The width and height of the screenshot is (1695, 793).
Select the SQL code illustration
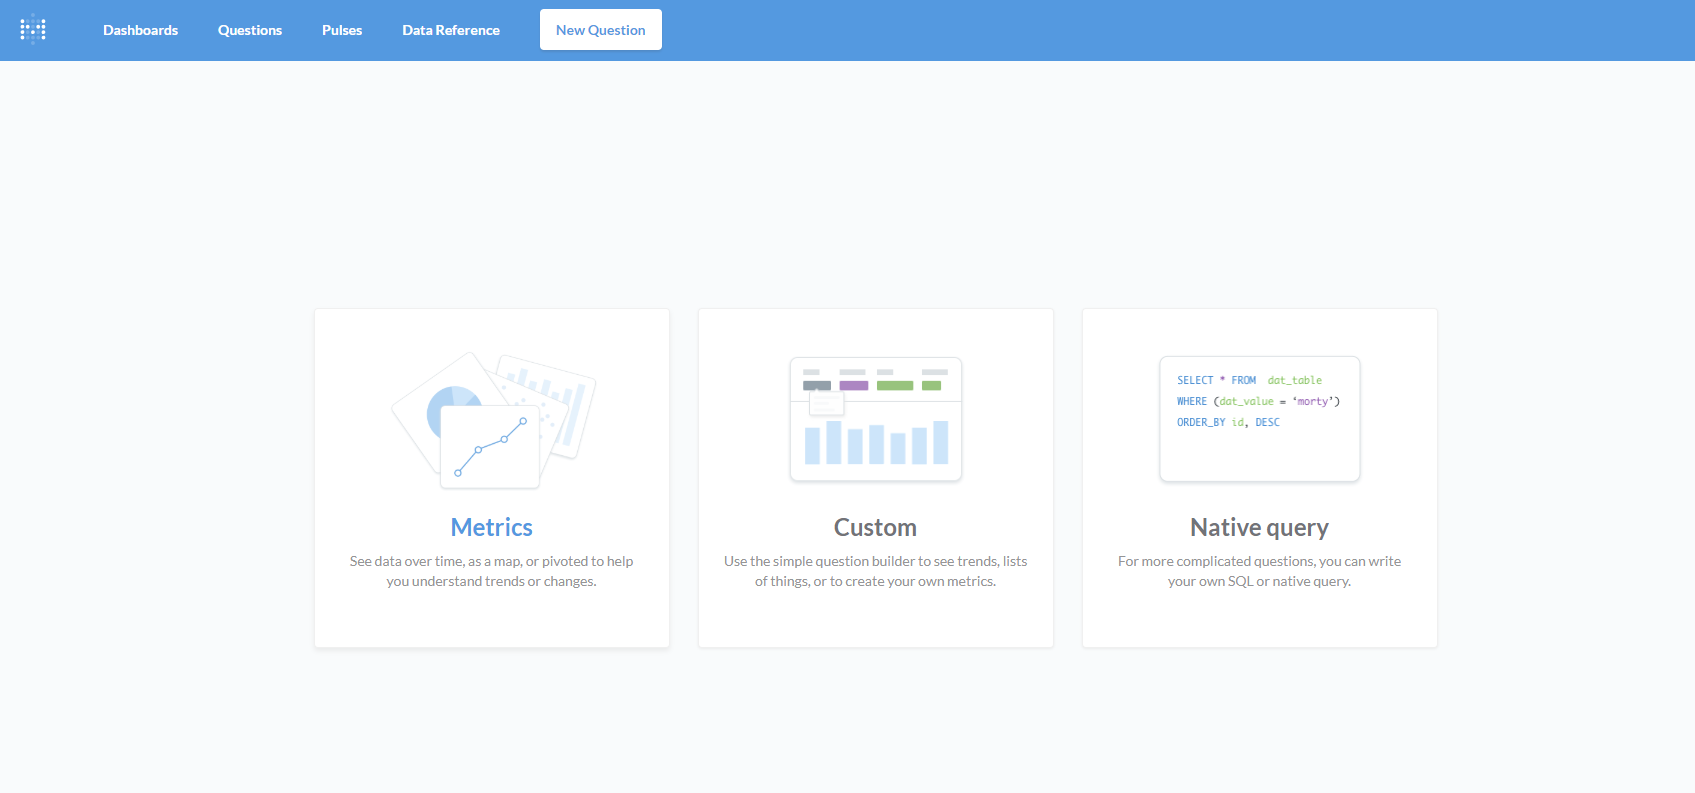pyautogui.click(x=1260, y=419)
